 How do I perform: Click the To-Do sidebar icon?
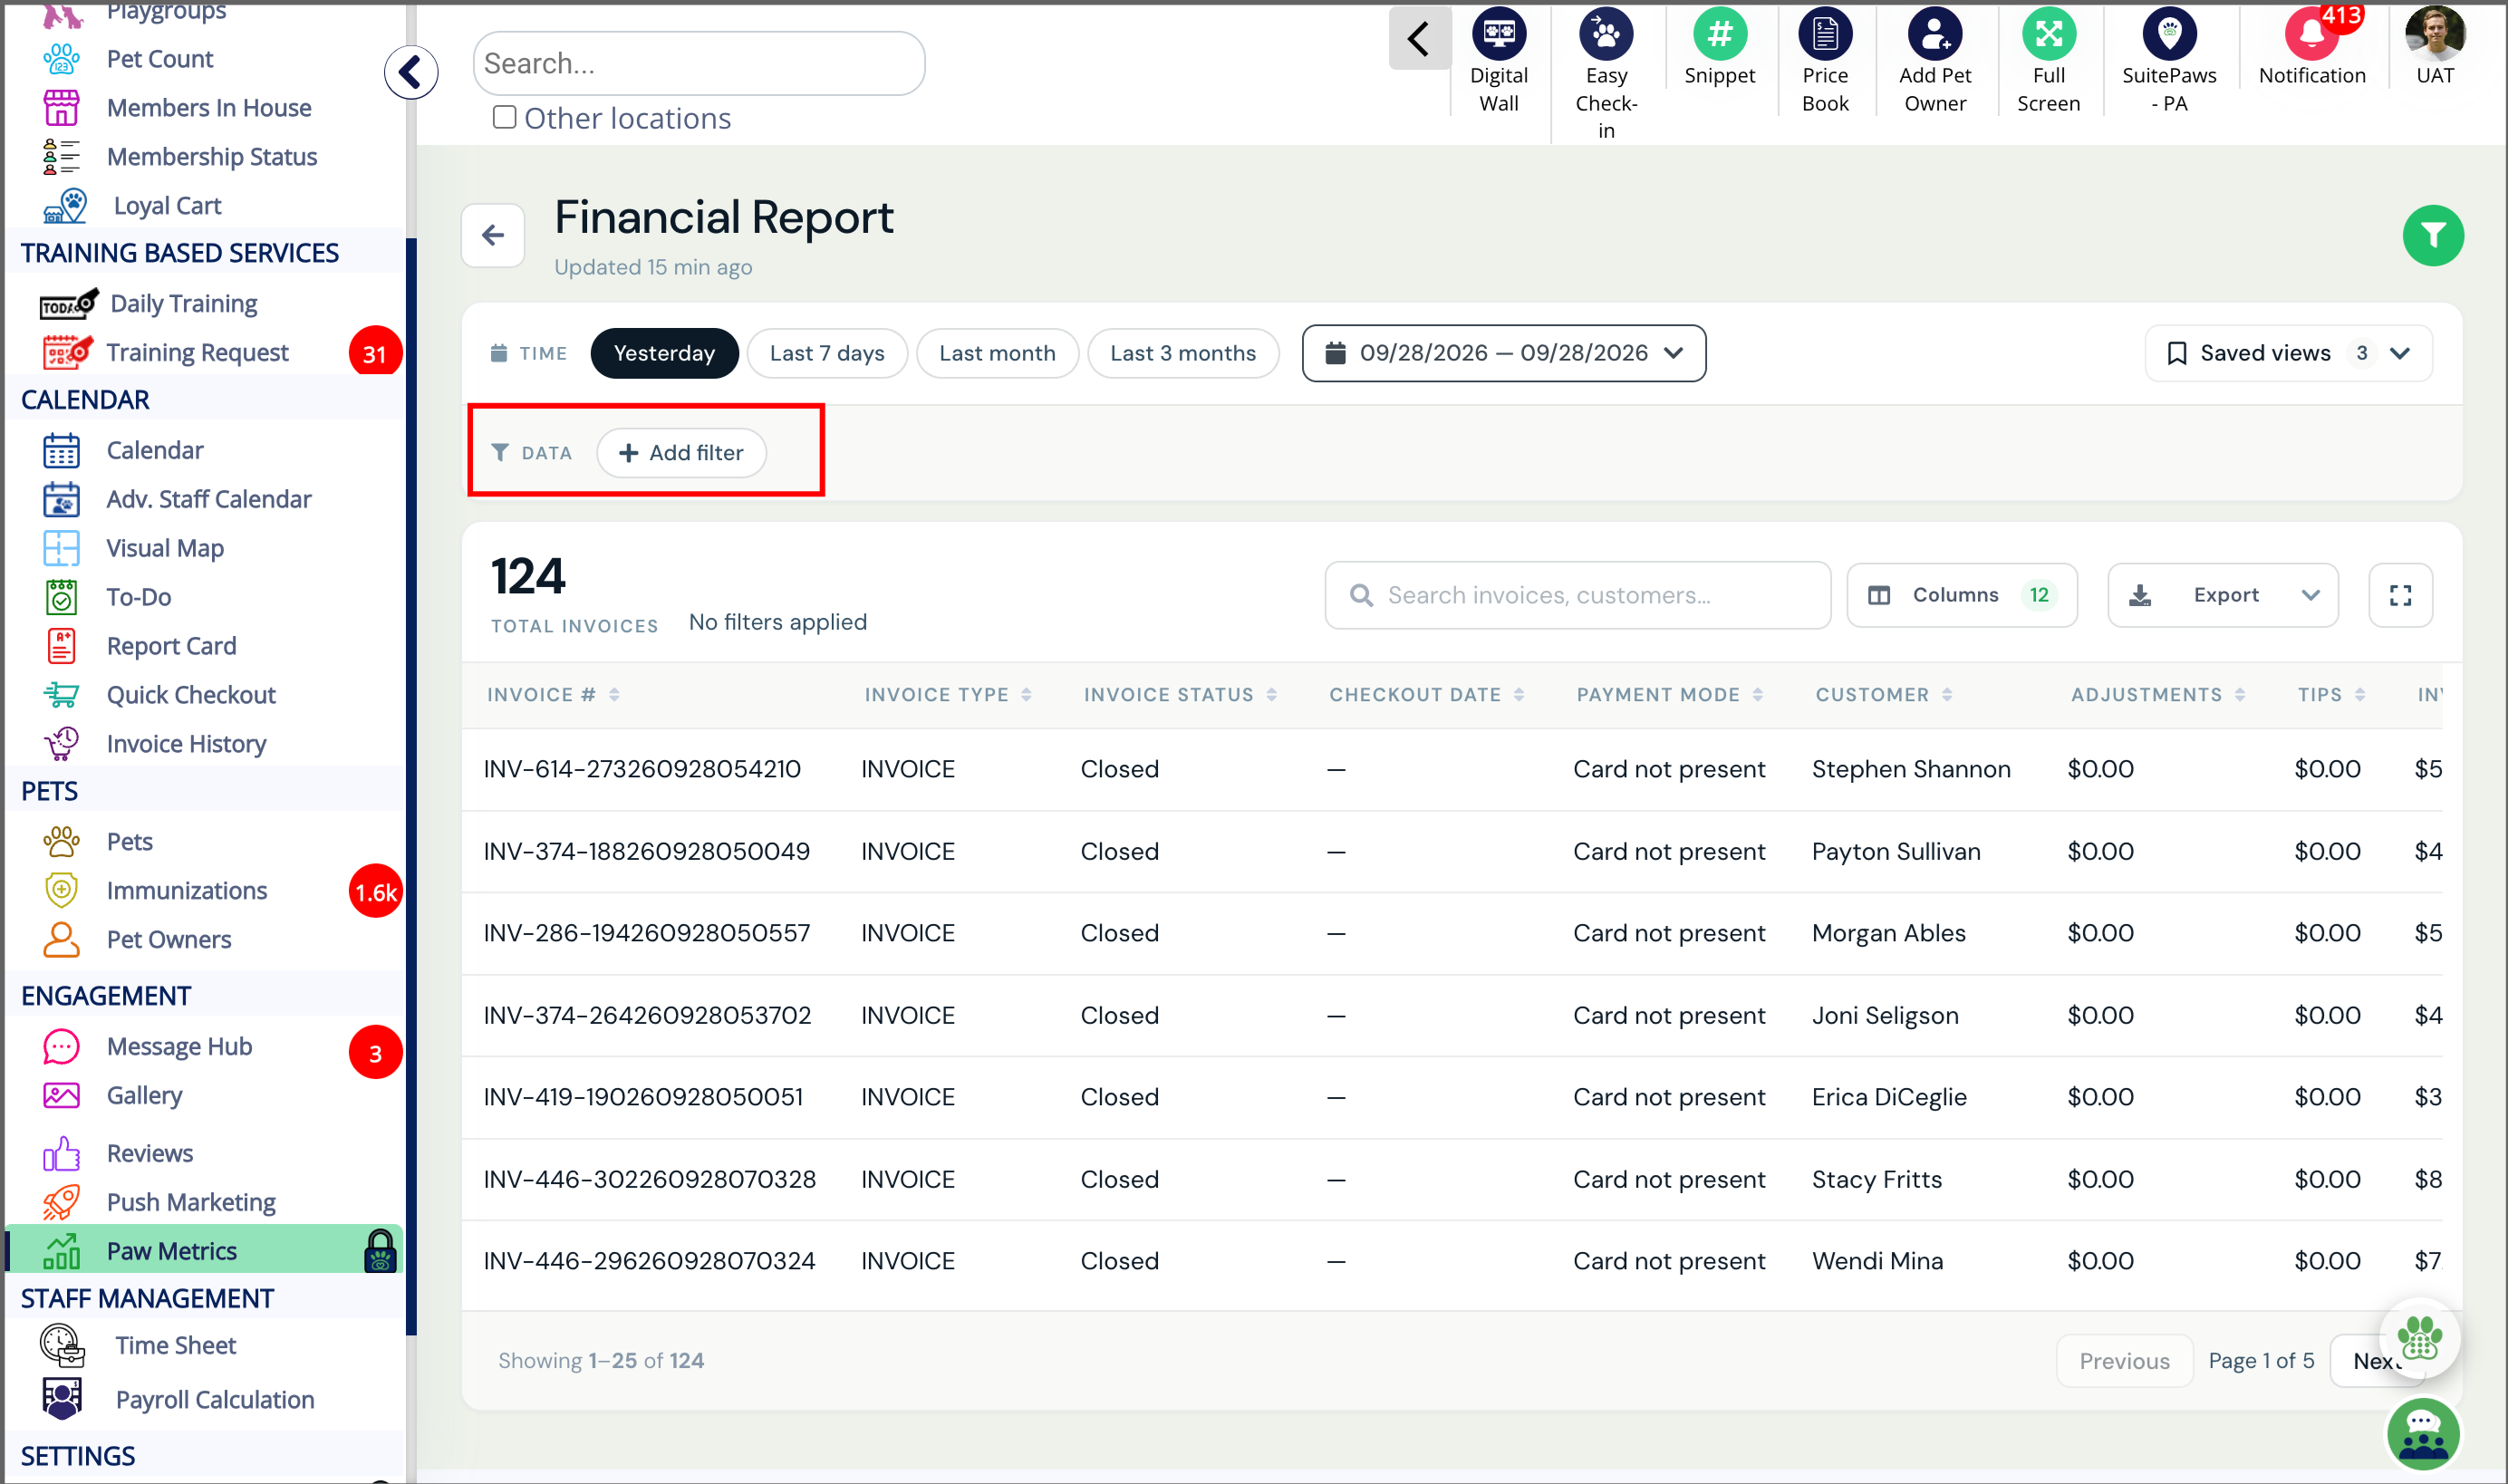(x=61, y=598)
